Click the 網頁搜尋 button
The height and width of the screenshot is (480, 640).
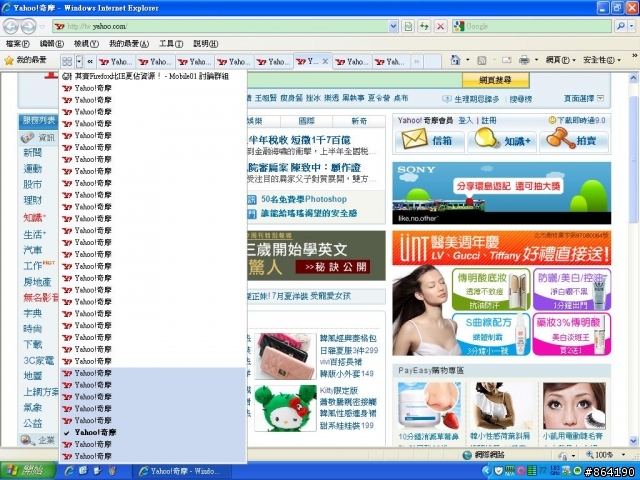(x=495, y=80)
